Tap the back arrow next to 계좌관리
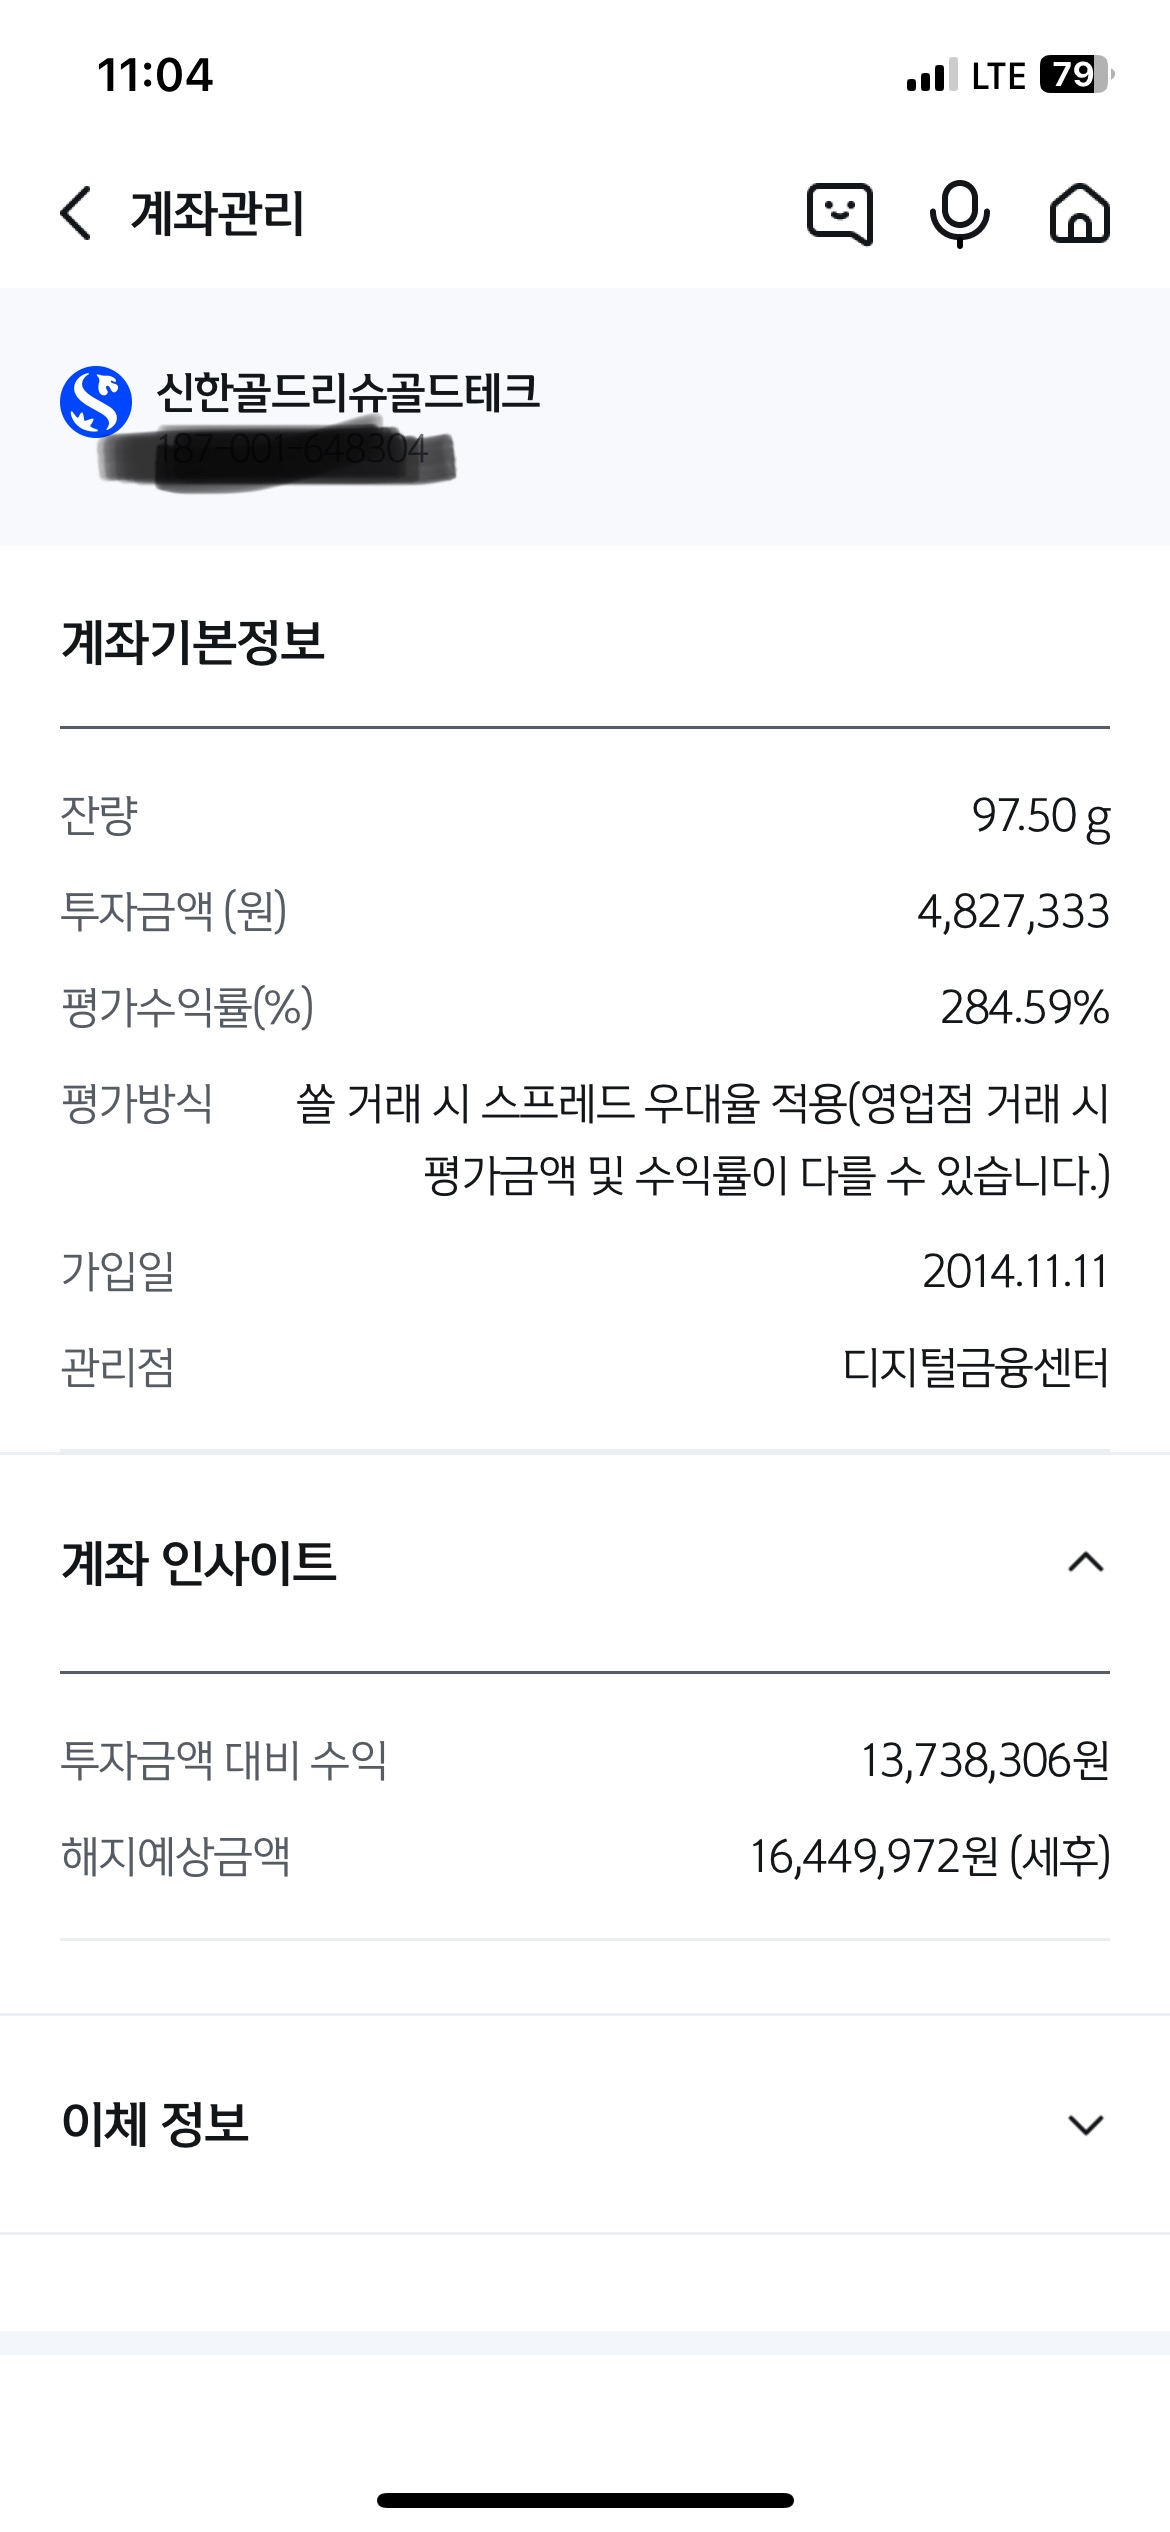The height and width of the screenshot is (2532, 1170). click(76, 213)
